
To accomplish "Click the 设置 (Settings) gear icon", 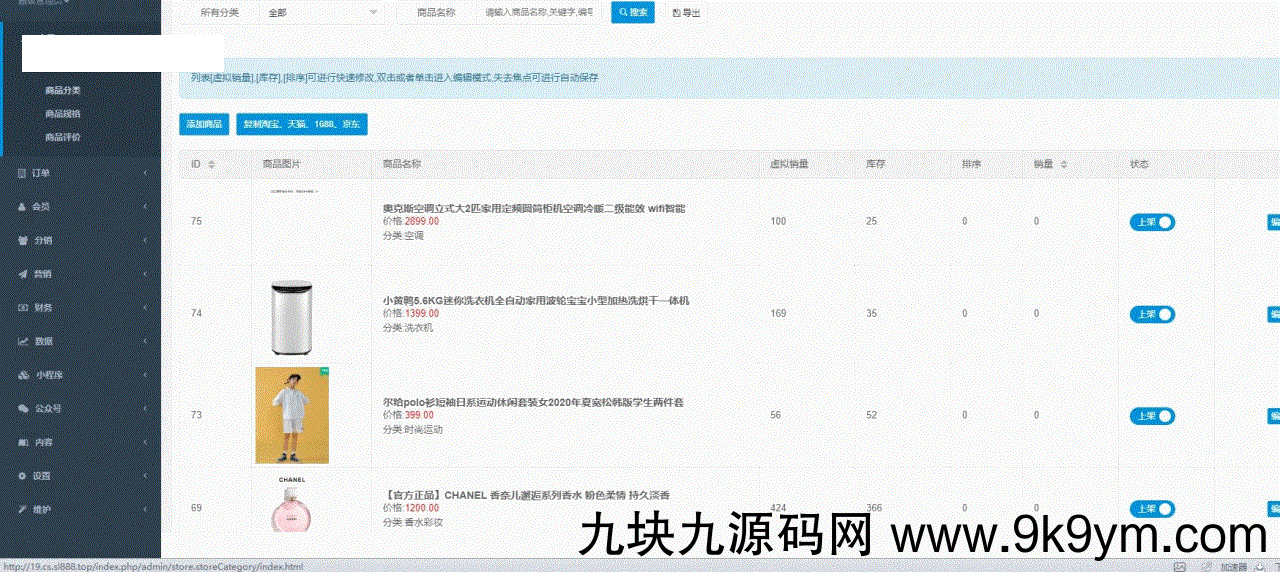I will 22,476.
